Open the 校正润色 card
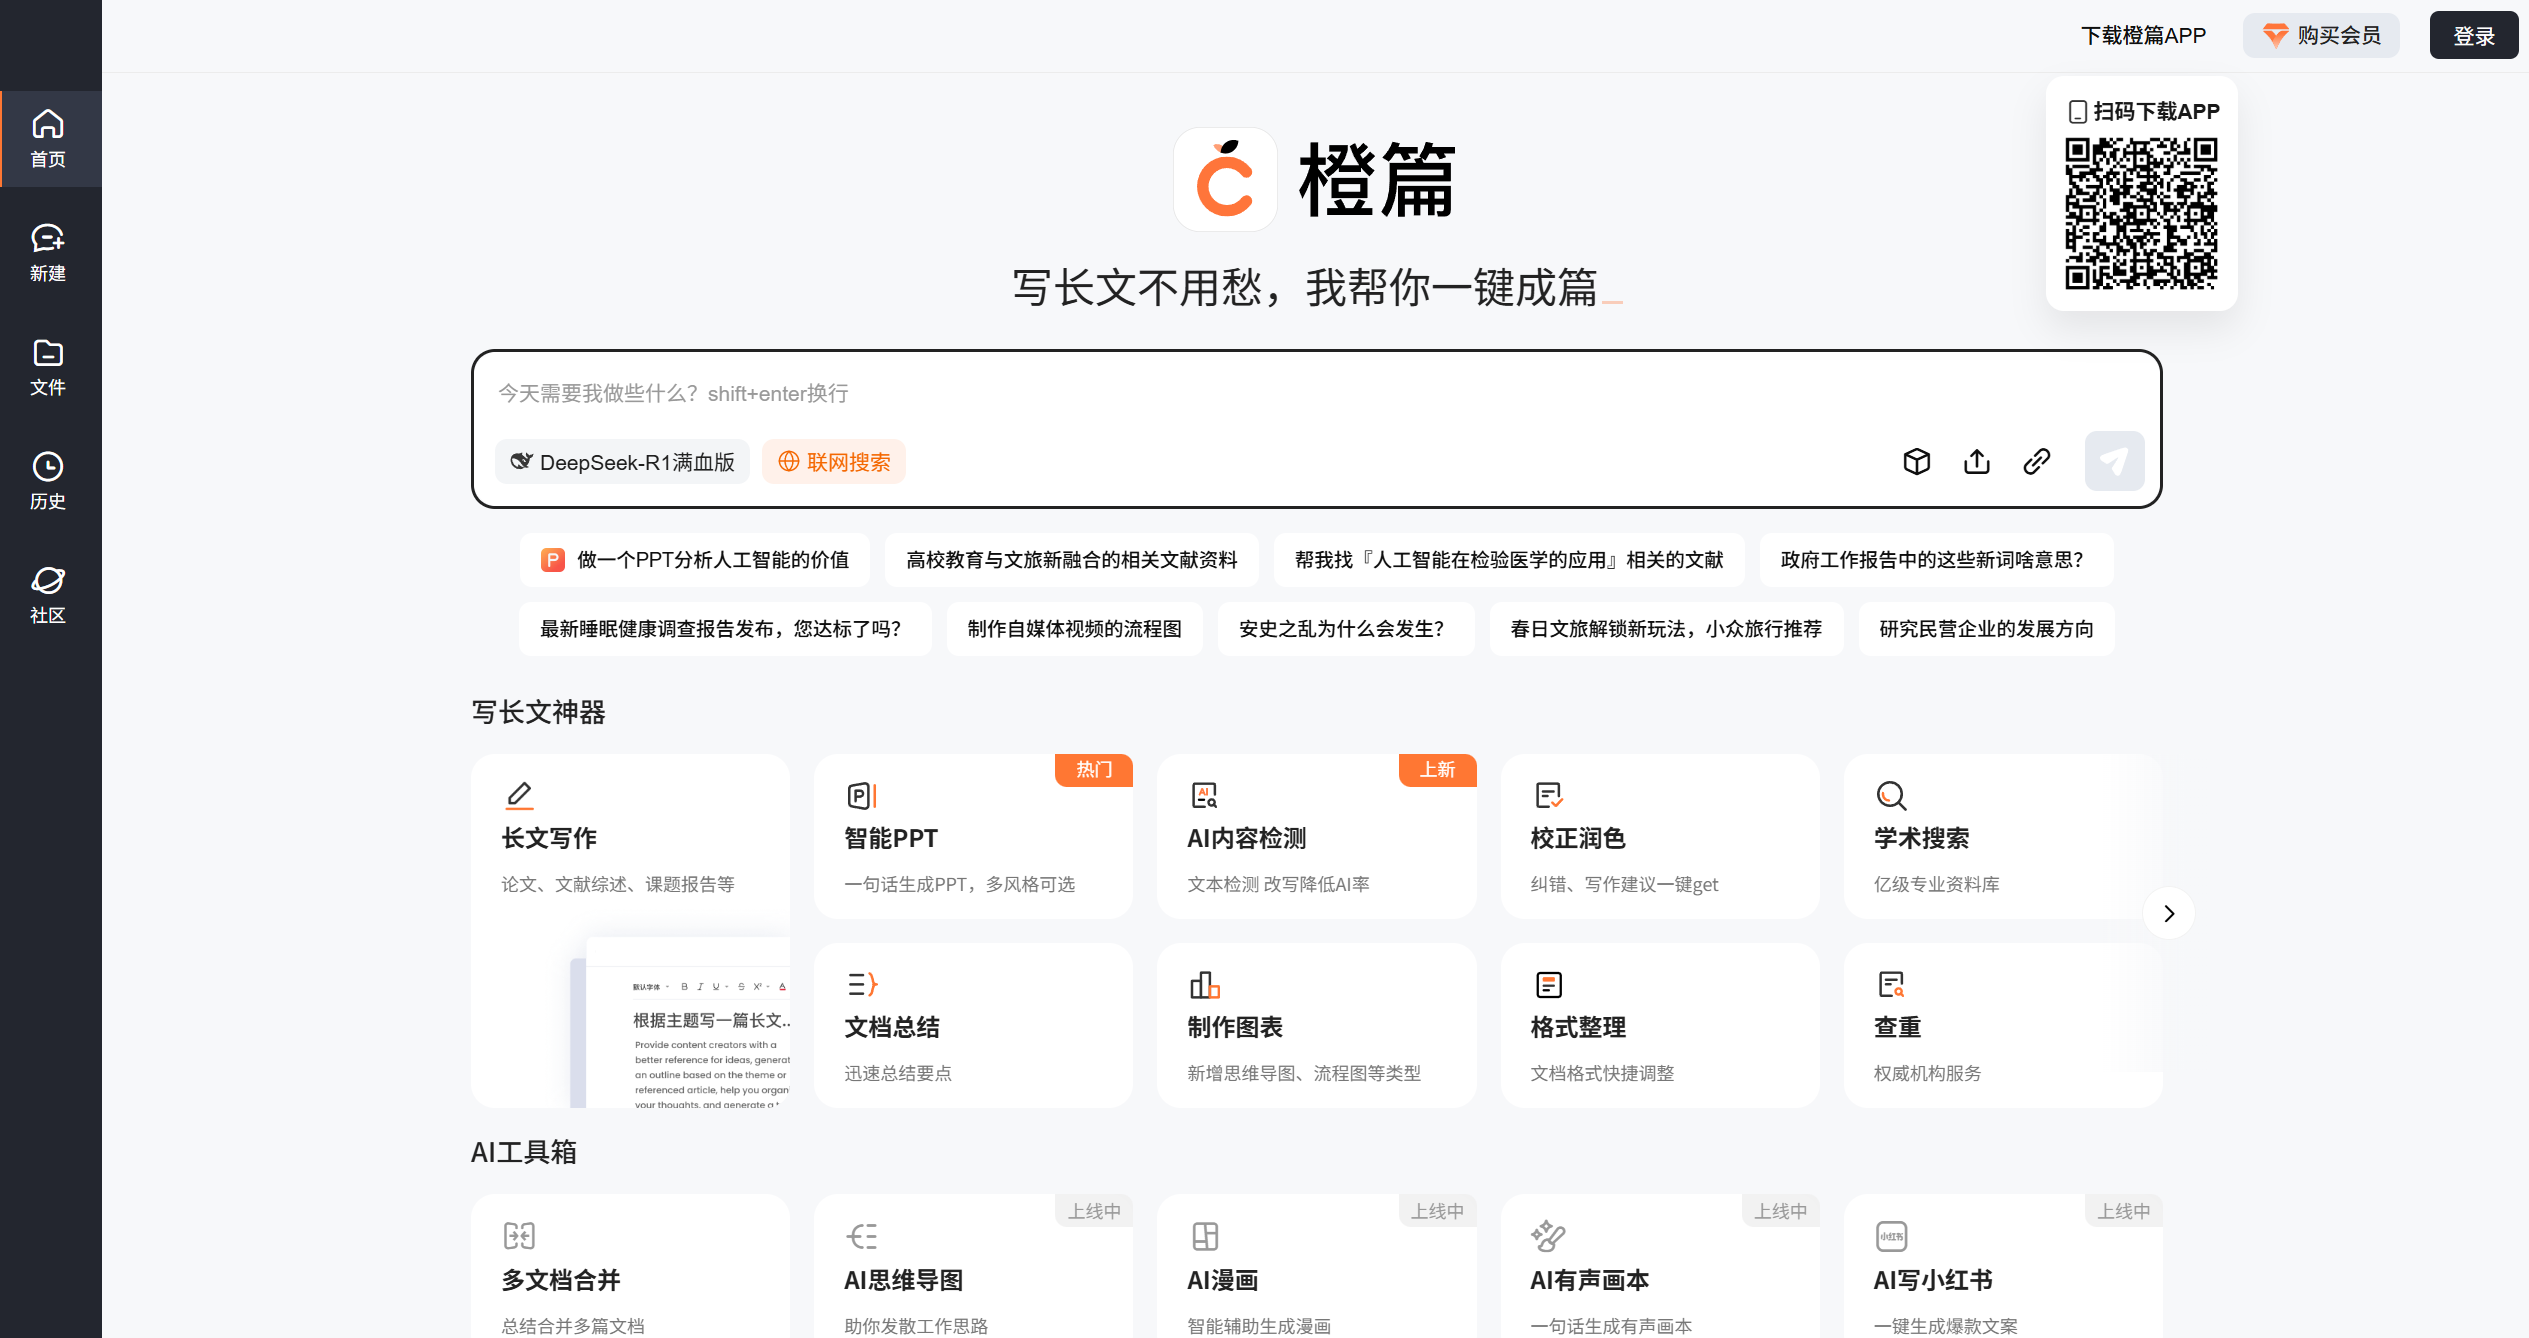Image resolution: width=2529 pixels, height=1338 pixels. coord(1660,836)
